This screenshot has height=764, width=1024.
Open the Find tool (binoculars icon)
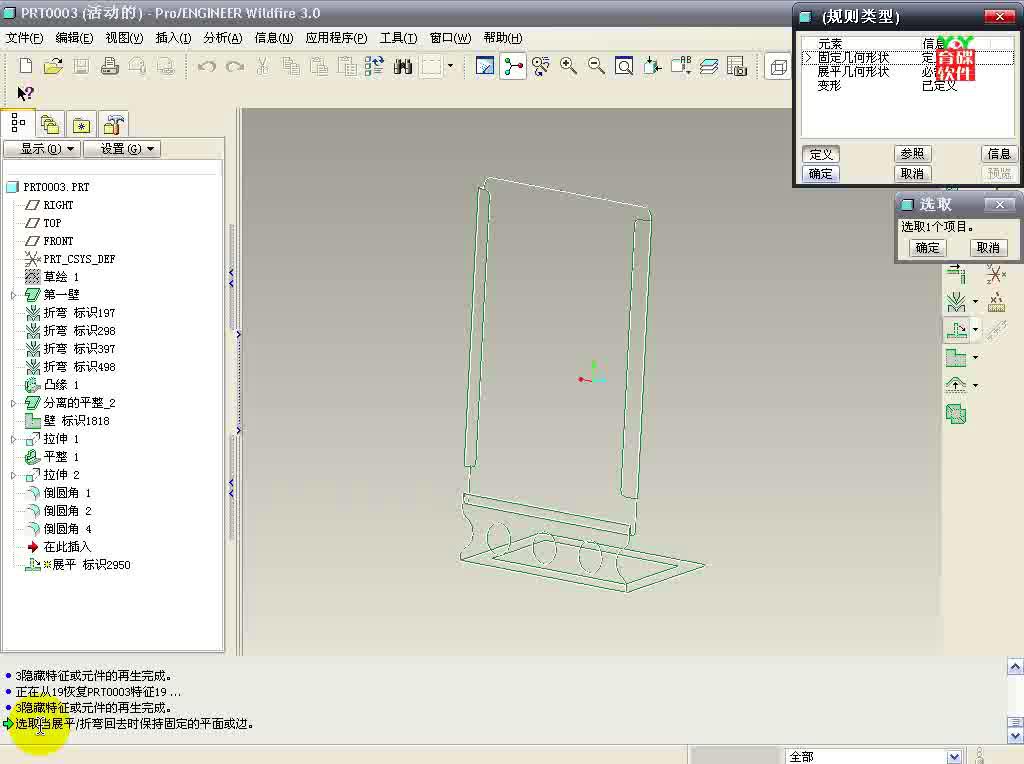403,66
